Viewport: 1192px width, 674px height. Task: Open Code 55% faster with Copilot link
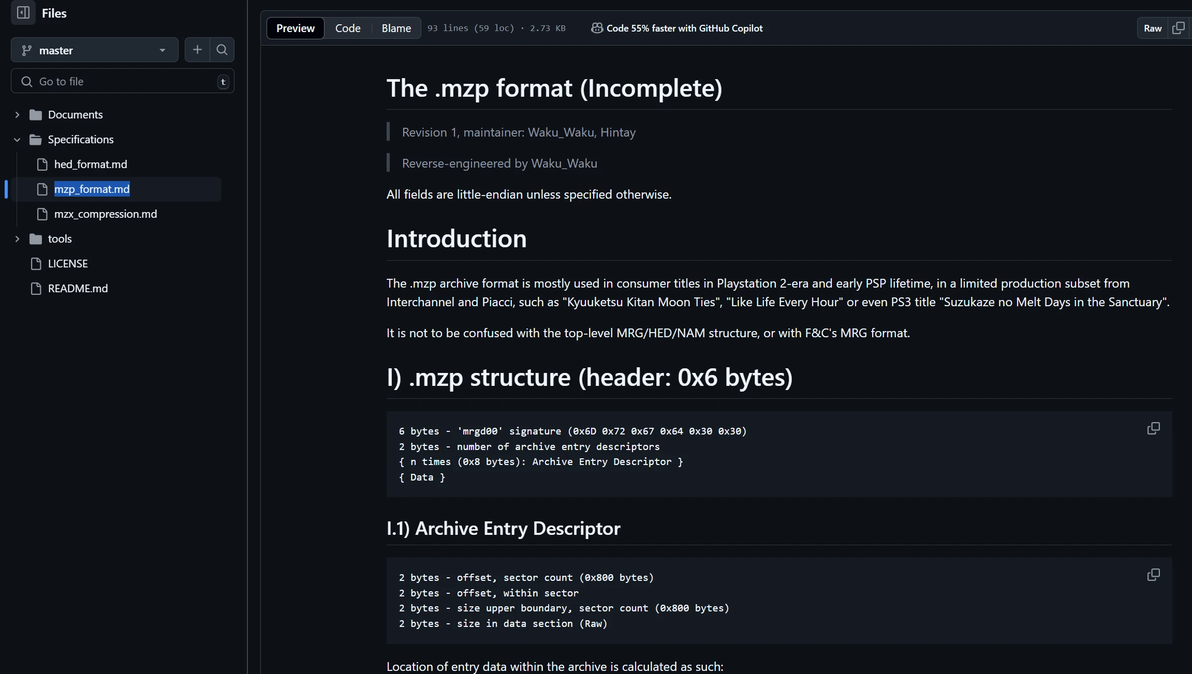(x=684, y=28)
